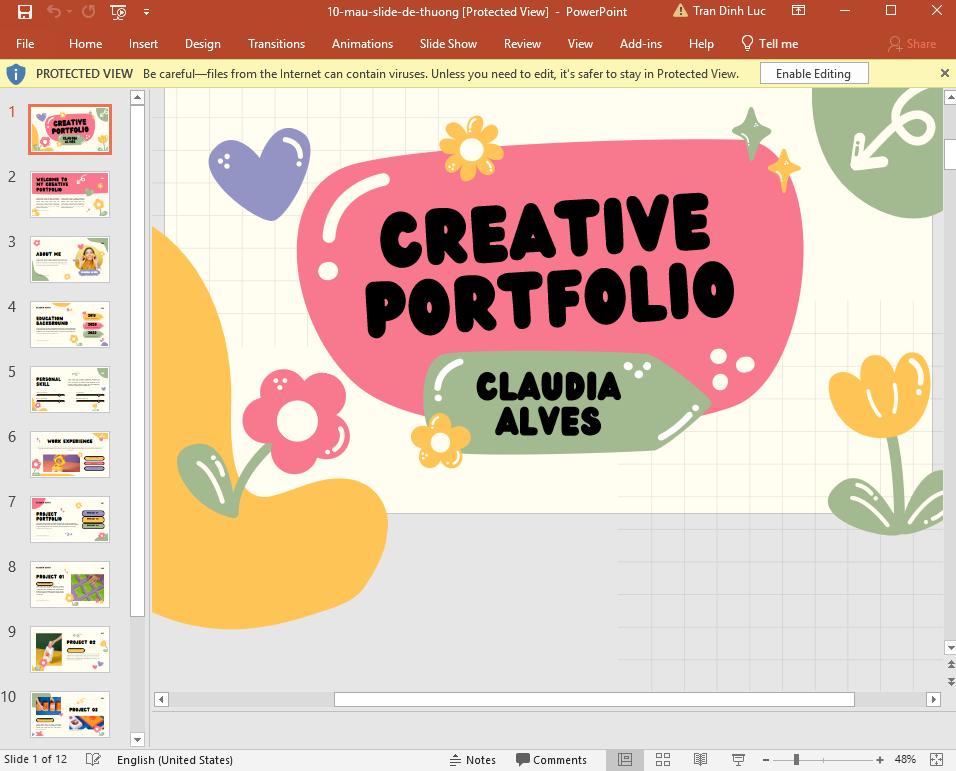Start presentation from beginning in Quick Access toolbar

(117, 12)
